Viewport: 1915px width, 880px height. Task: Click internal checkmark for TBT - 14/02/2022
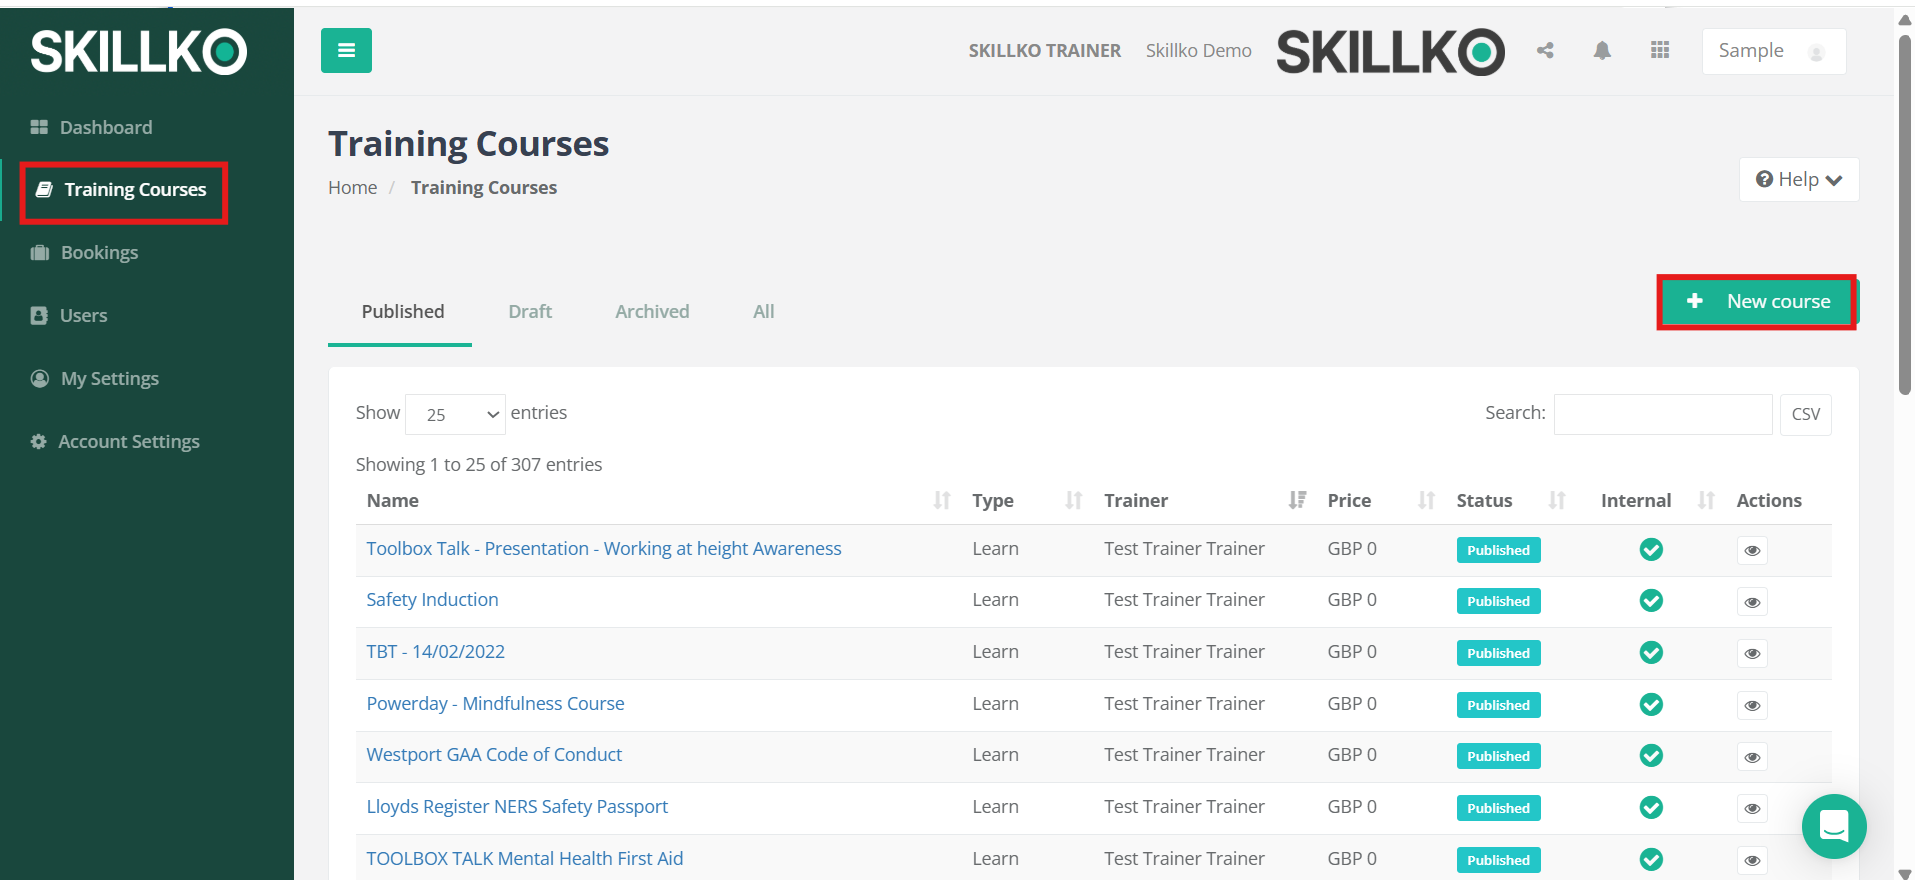click(x=1651, y=652)
